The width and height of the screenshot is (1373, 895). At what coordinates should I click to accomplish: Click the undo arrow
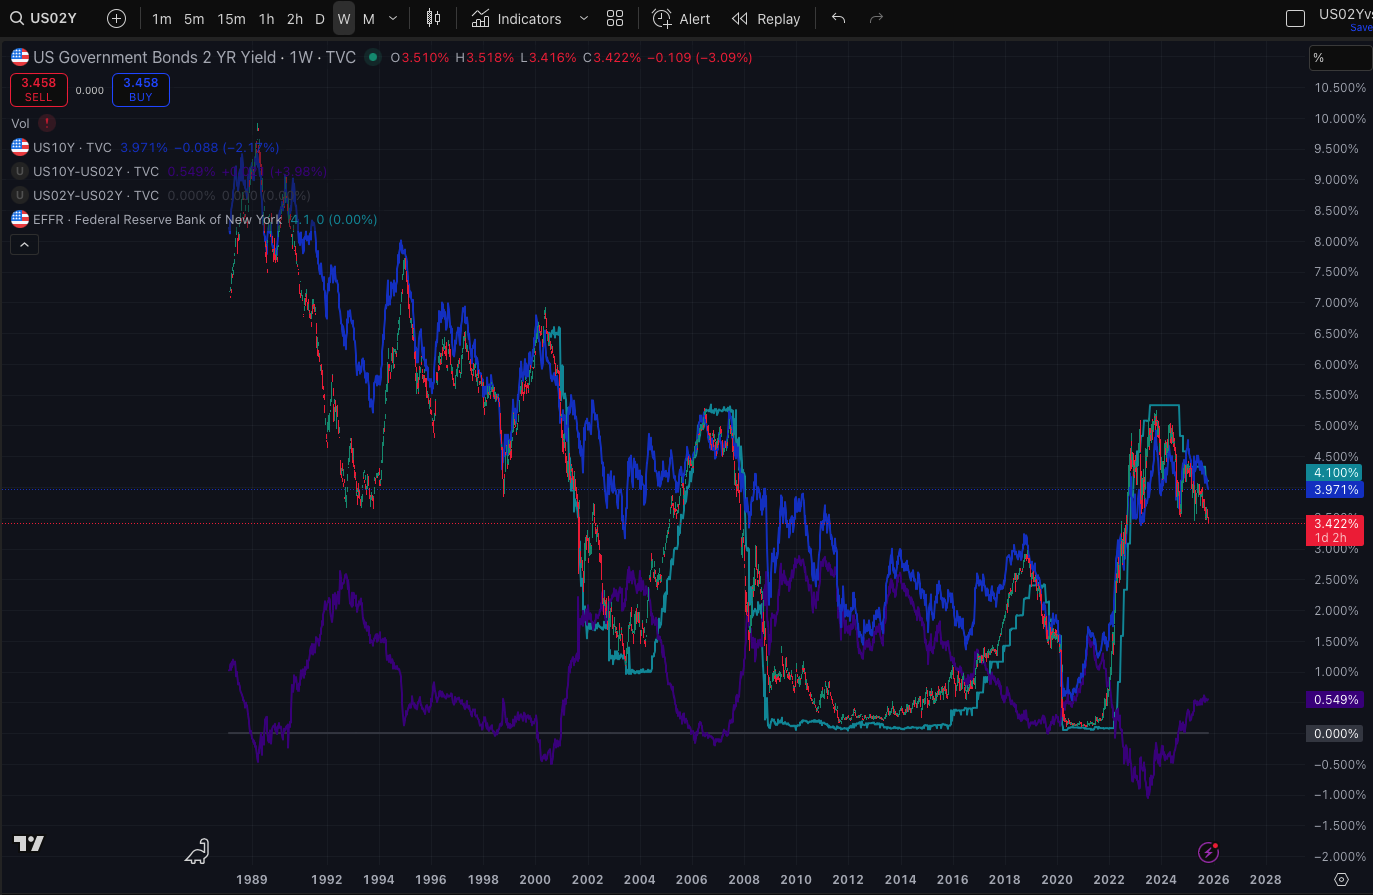click(x=838, y=18)
